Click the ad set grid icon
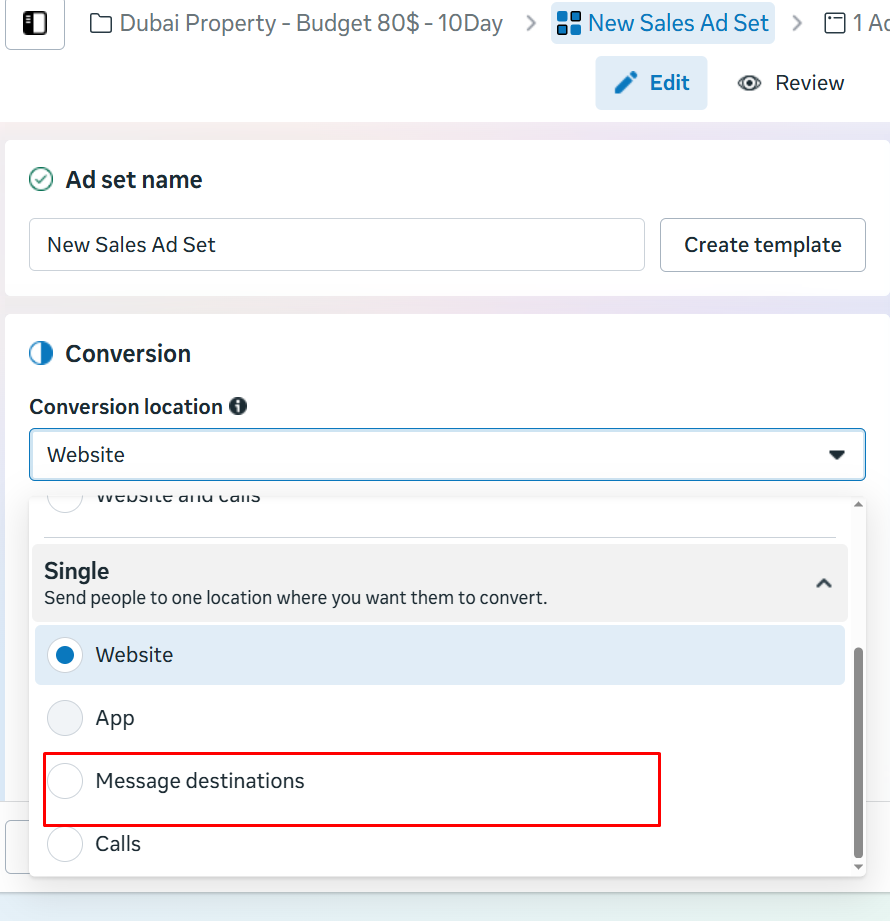 click(569, 23)
